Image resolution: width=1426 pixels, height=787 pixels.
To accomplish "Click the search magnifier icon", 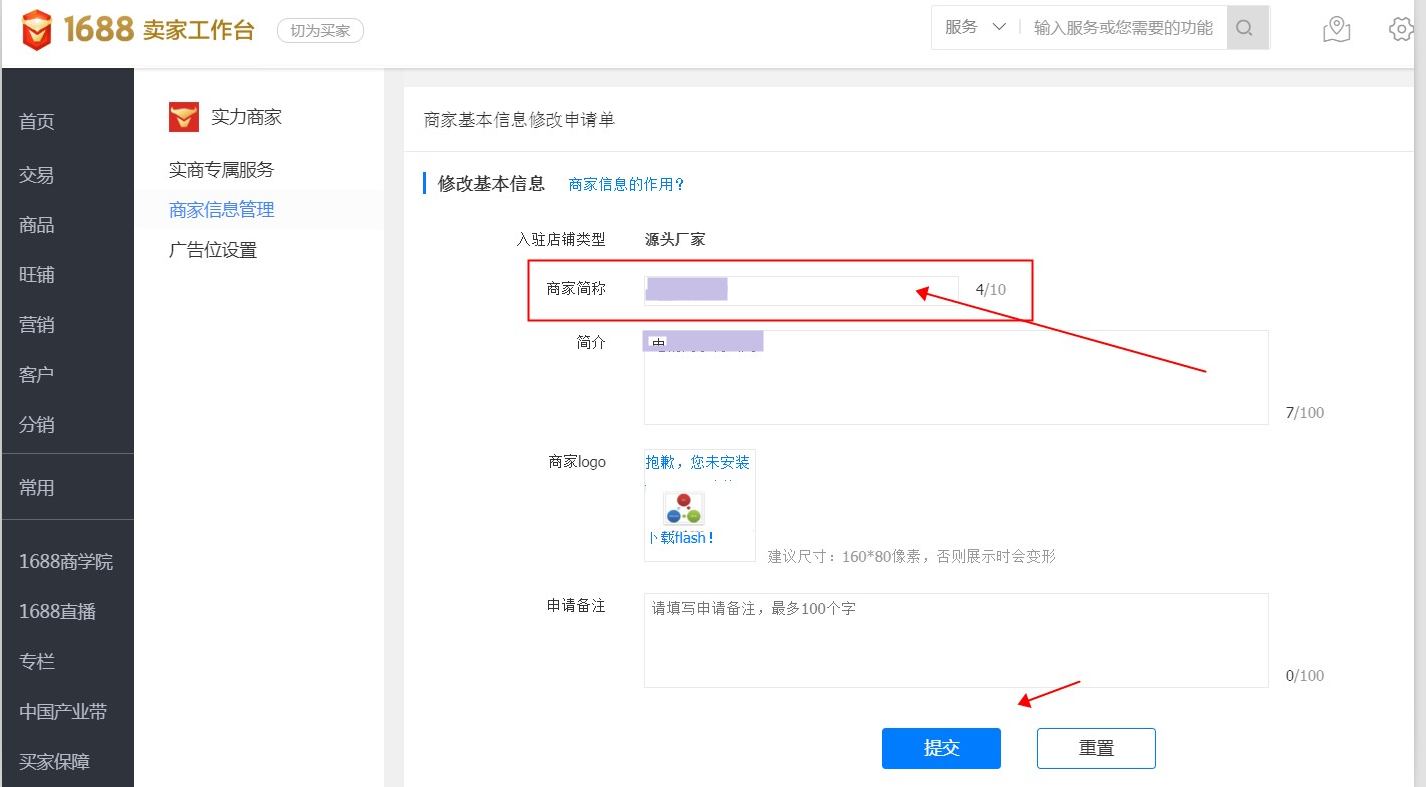I will click(x=1244, y=28).
